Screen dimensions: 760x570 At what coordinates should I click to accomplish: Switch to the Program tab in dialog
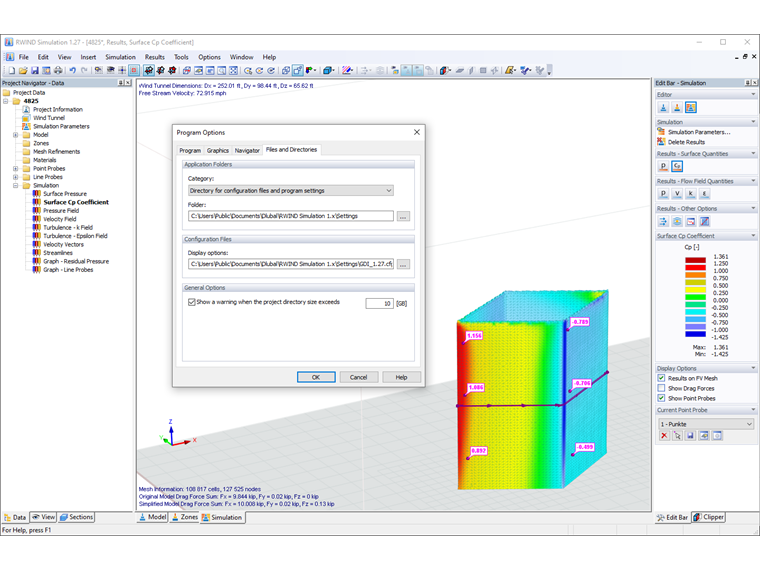[x=190, y=151]
